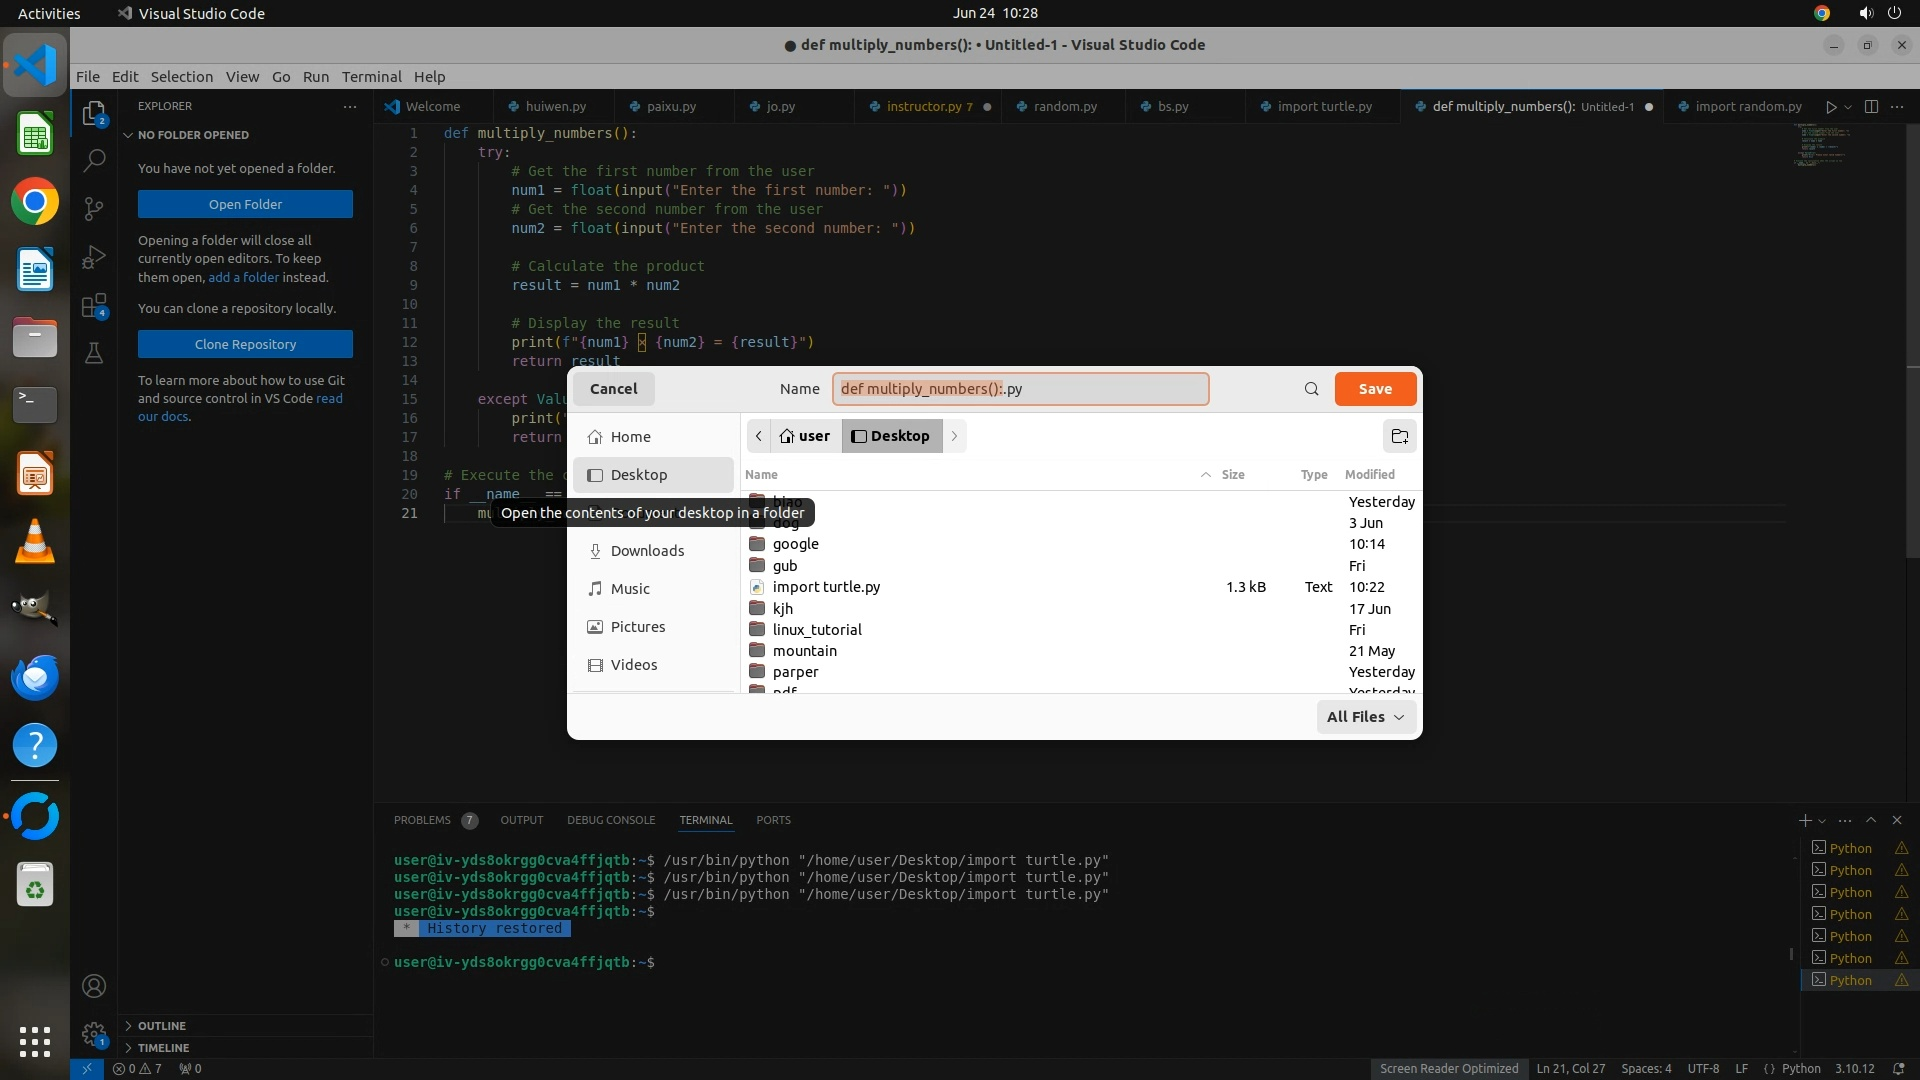Toggle Screen Reader Optimized status item
This screenshot has width=1920, height=1080.
coord(1448,1068)
